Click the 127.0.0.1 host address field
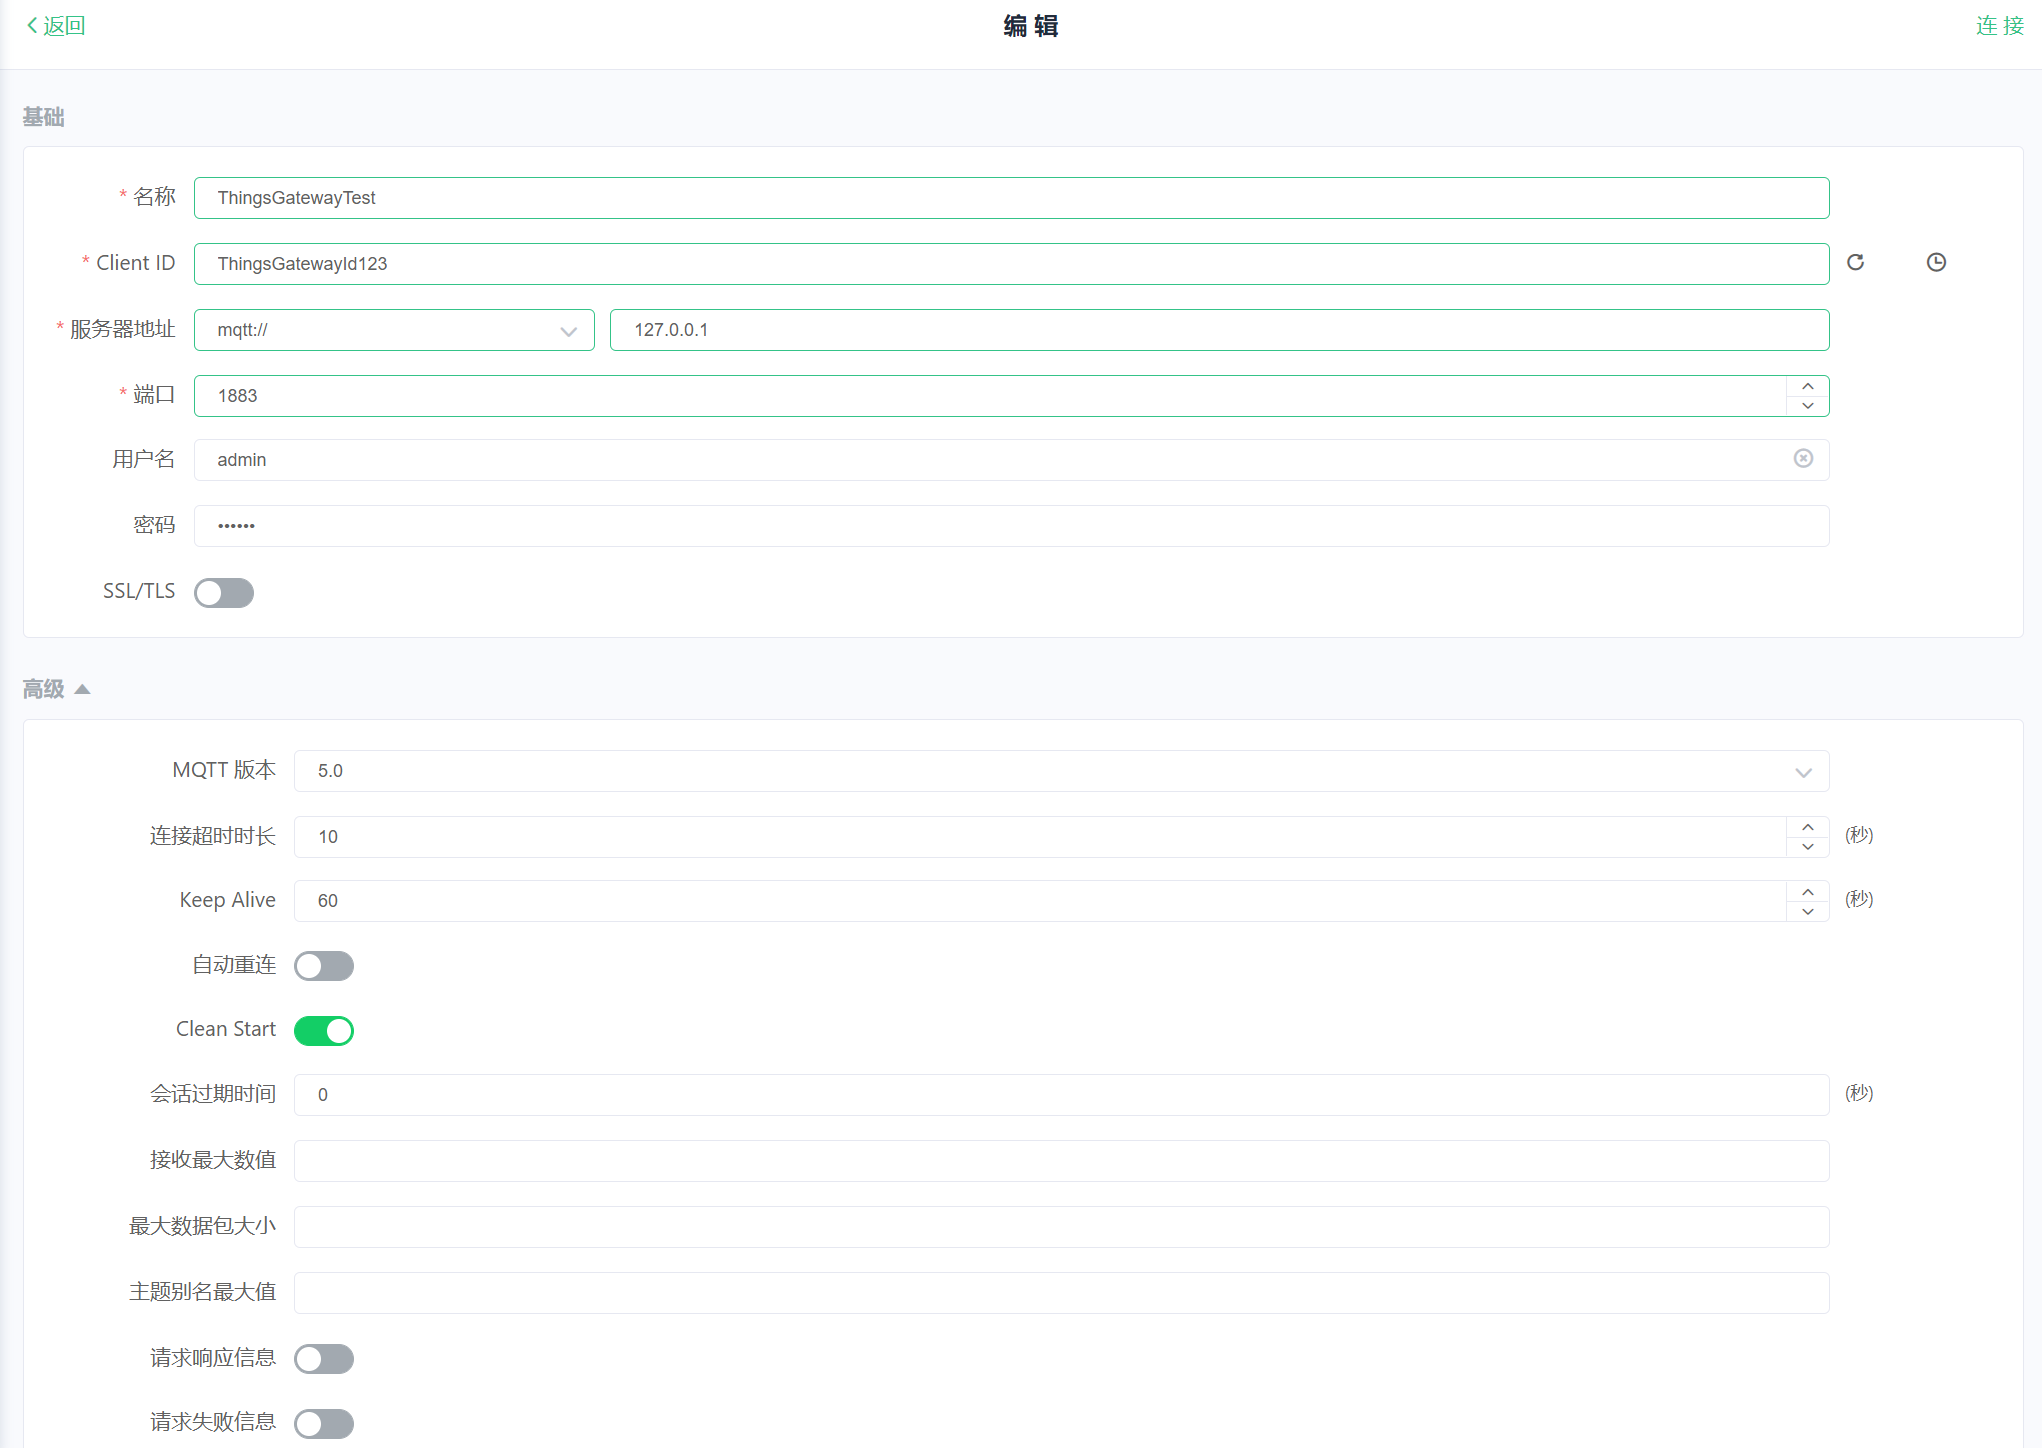Image resolution: width=2042 pixels, height=1448 pixels. (1218, 330)
